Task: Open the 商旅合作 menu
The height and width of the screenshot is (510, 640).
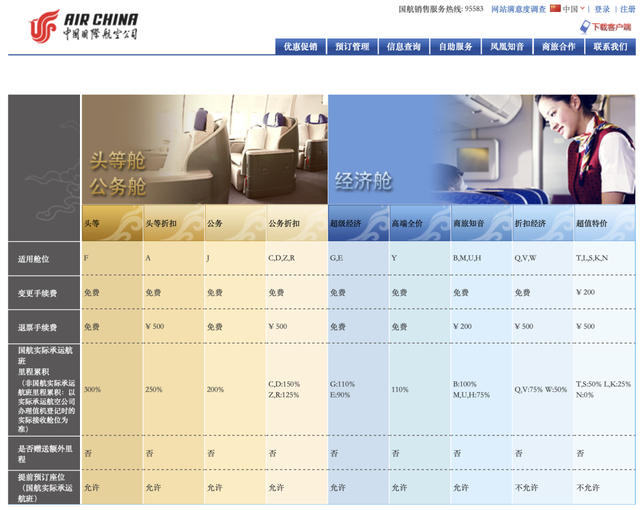Action: coord(559,47)
